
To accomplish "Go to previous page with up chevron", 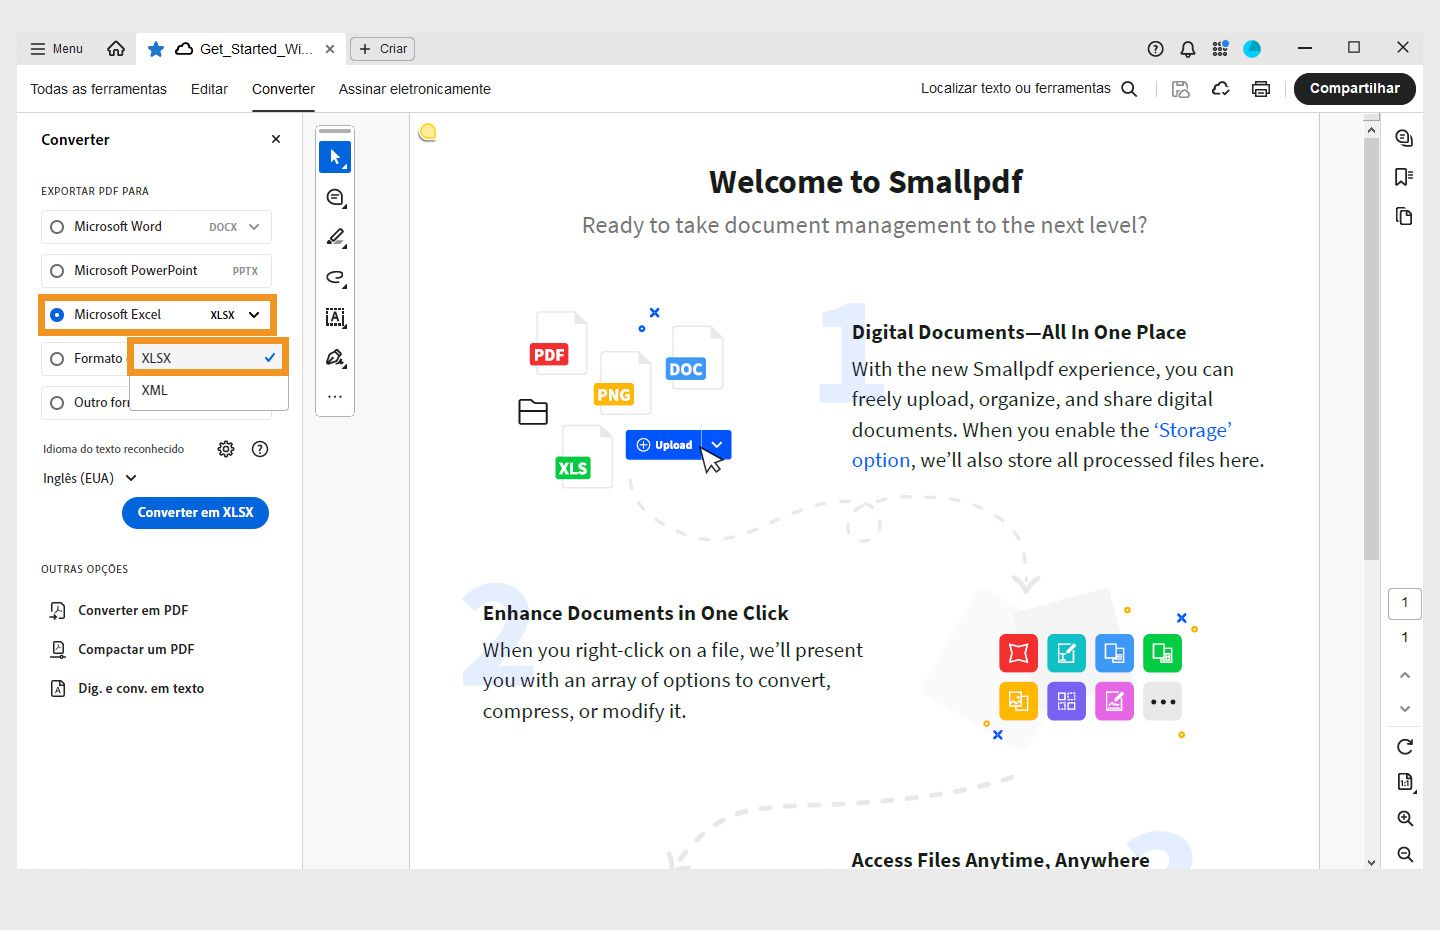I will [1405, 676].
